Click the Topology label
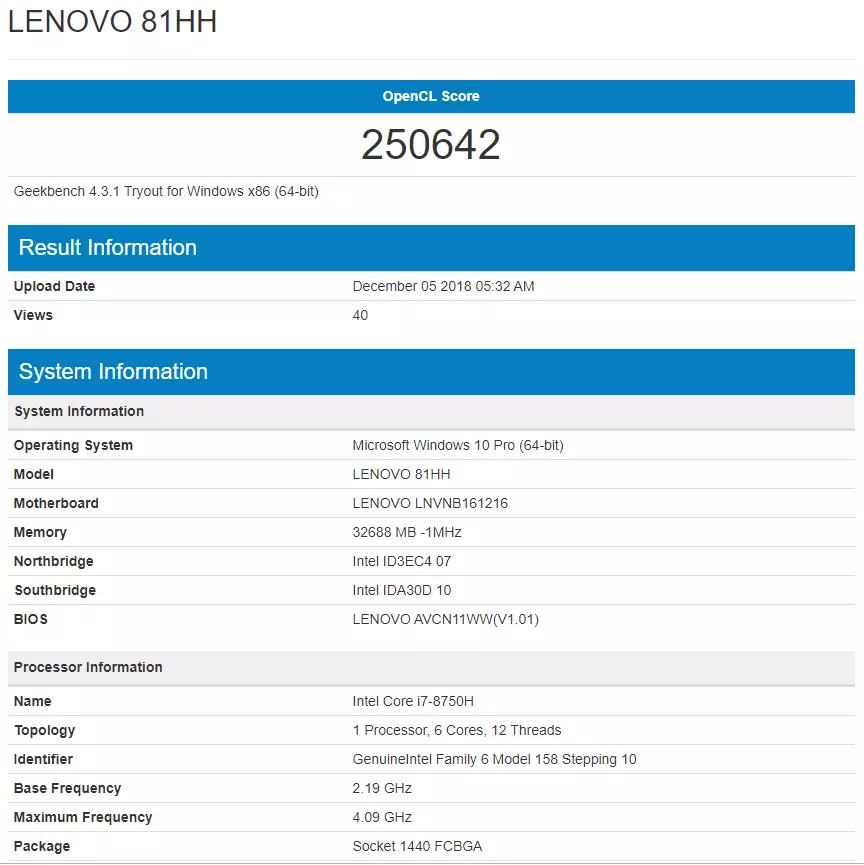The image size is (864, 865). click(x=45, y=731)
